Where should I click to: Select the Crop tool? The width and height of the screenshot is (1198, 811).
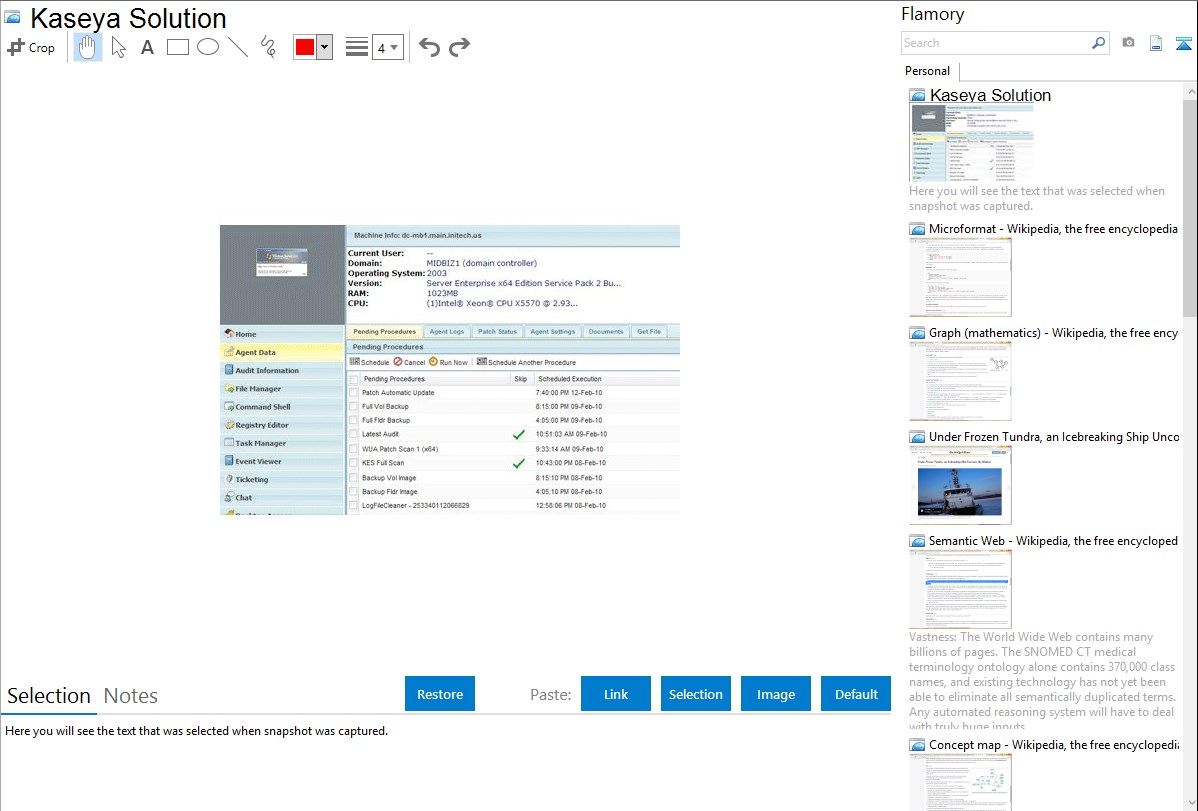tap(31, 47)
